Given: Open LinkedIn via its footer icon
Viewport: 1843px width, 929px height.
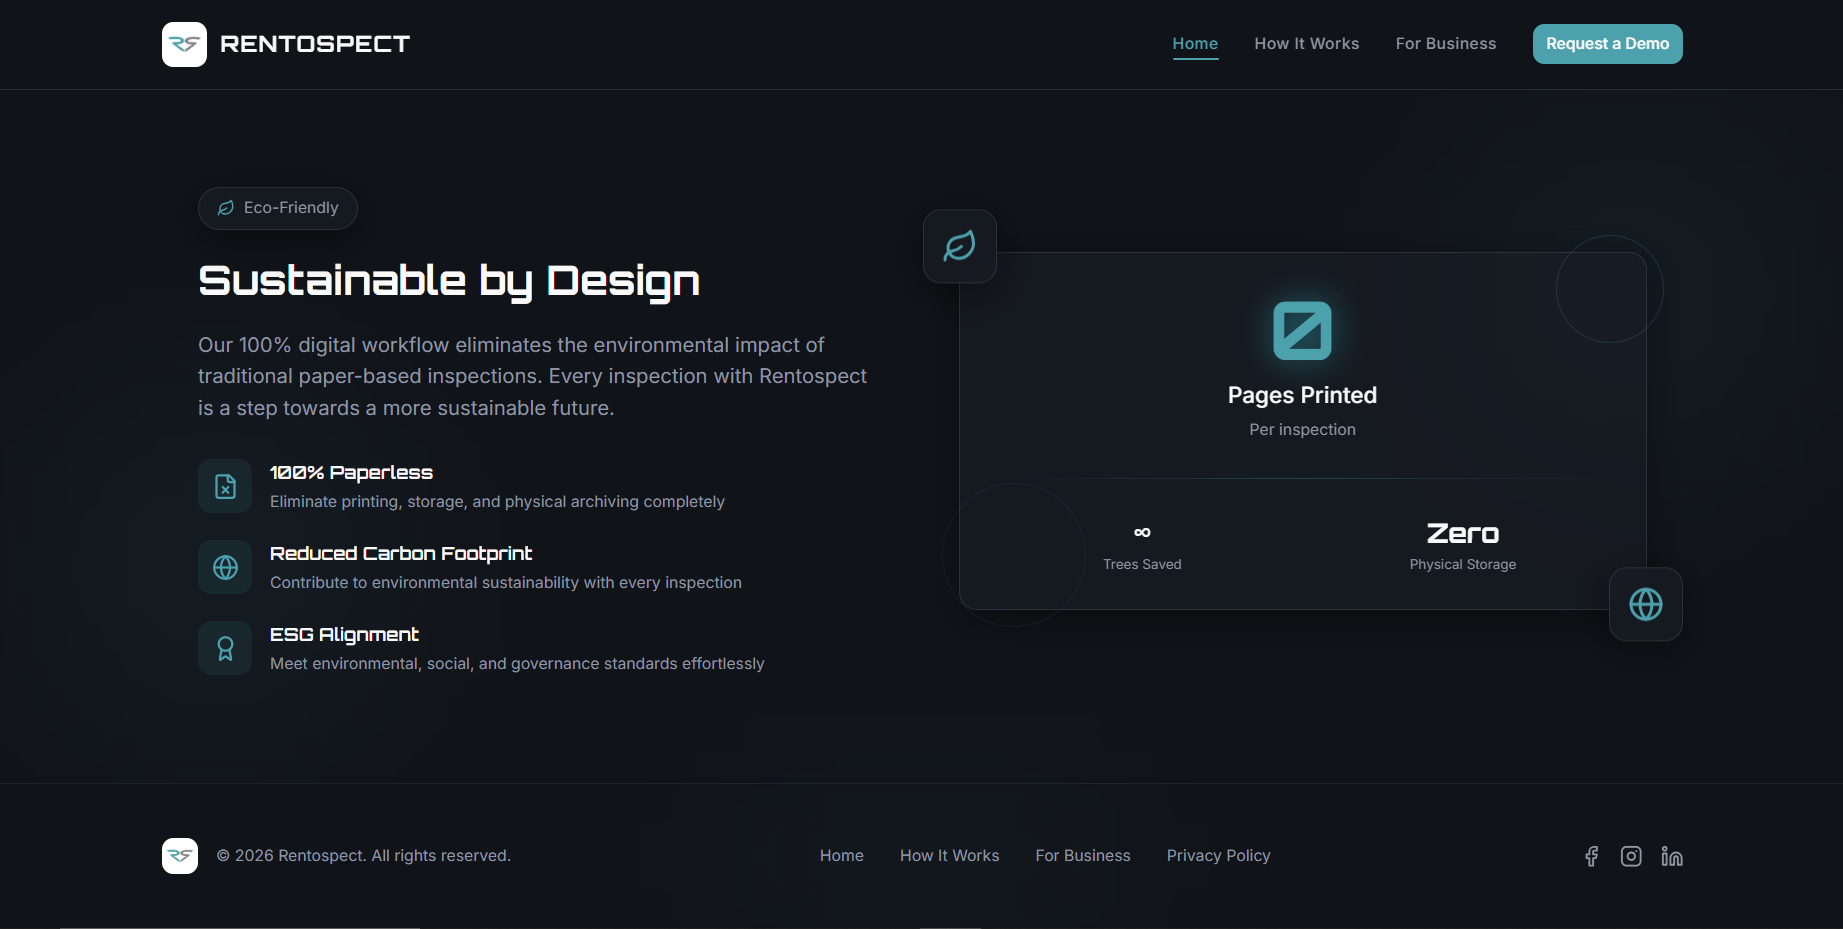Looking at the screenshot, I should pos(1671,856).
